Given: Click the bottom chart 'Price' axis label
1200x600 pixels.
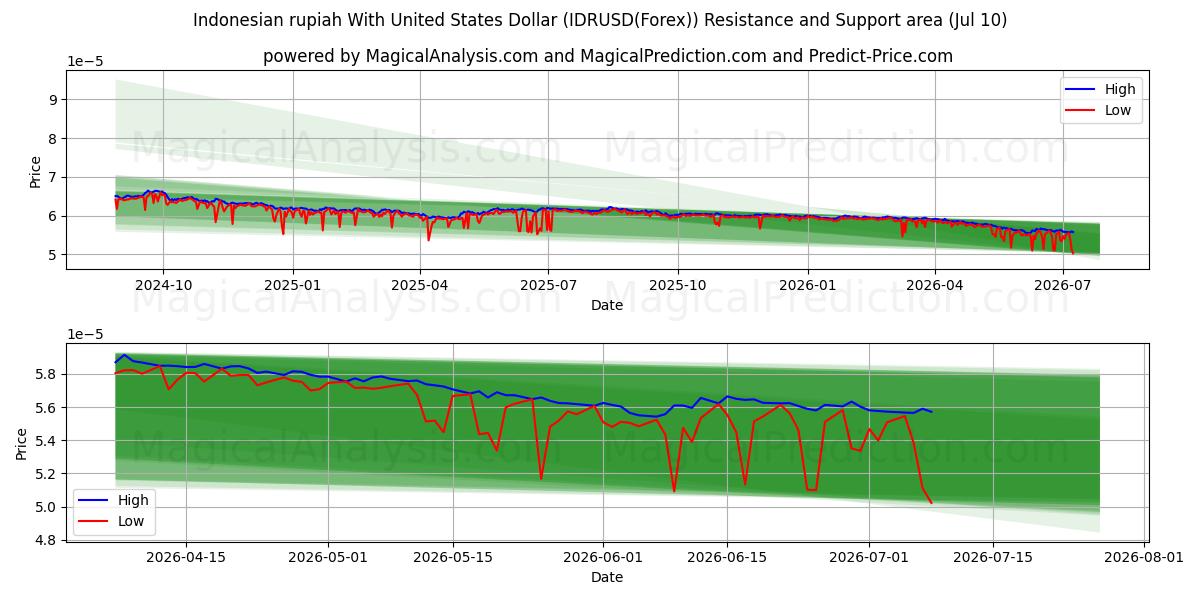Looking at the screenshot, I should (x=22, y=443).
